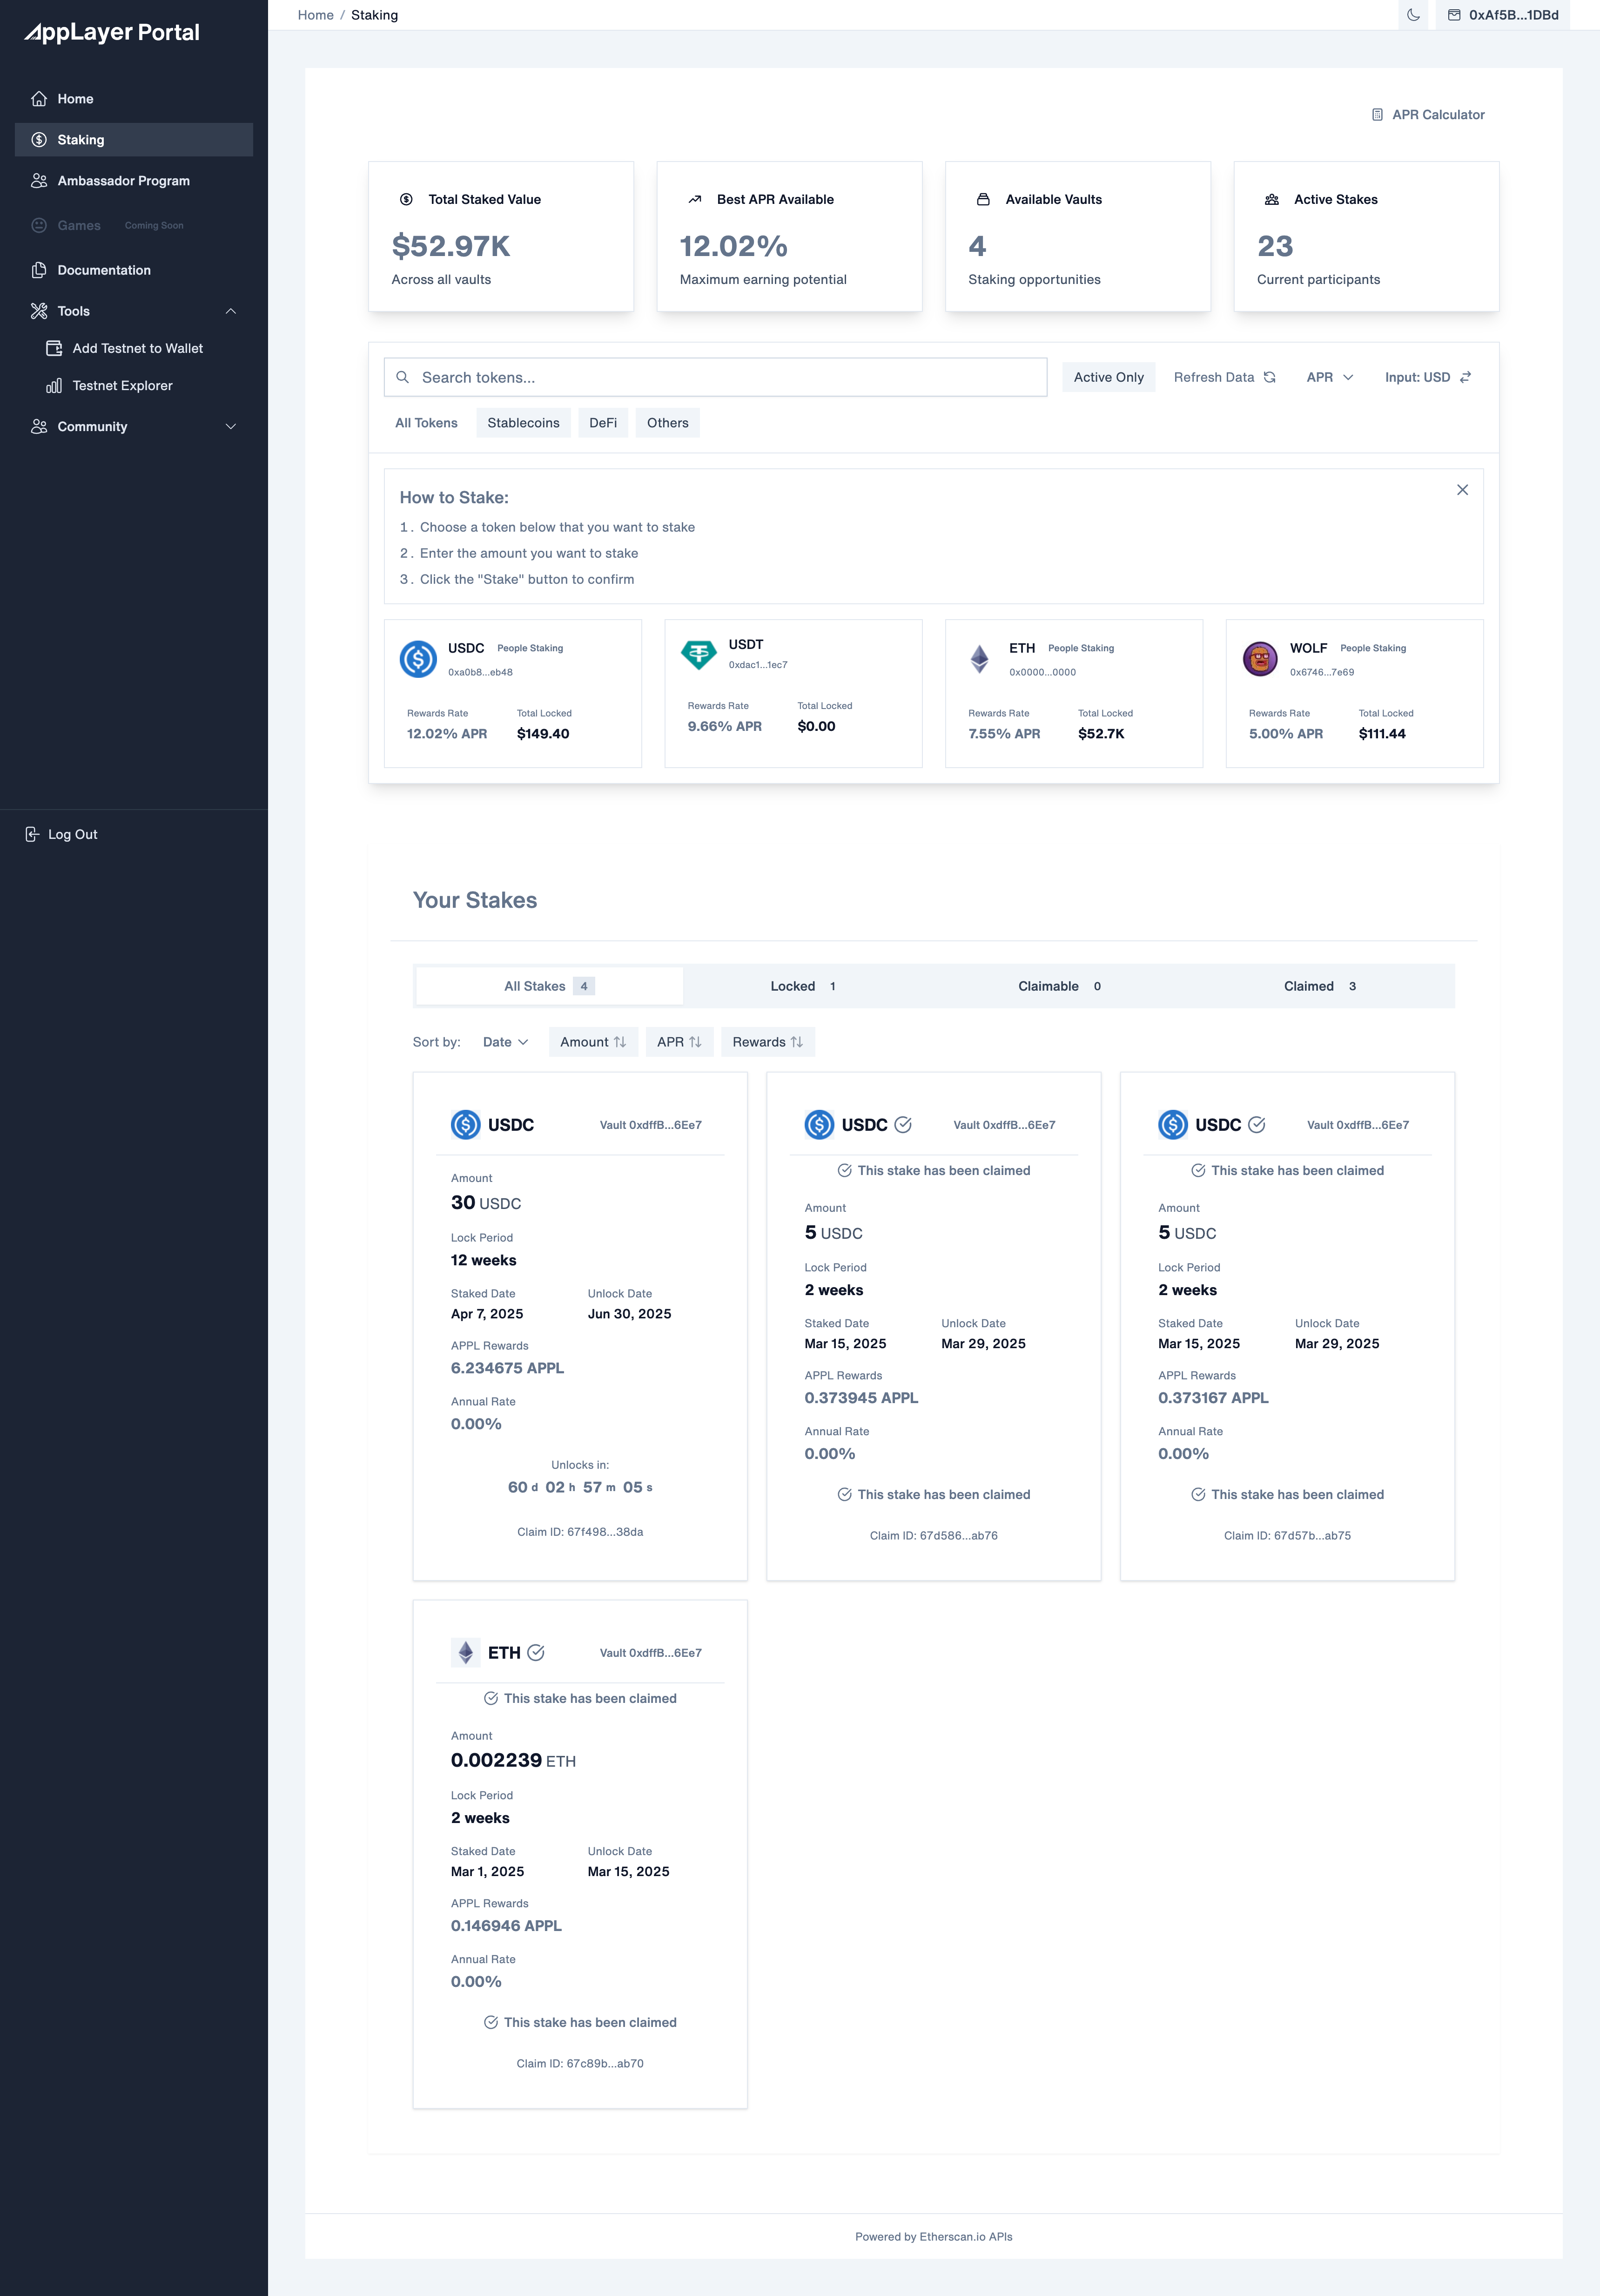
Task: Click claimed checkmark next to ETH title
Action: point(536,1653)
